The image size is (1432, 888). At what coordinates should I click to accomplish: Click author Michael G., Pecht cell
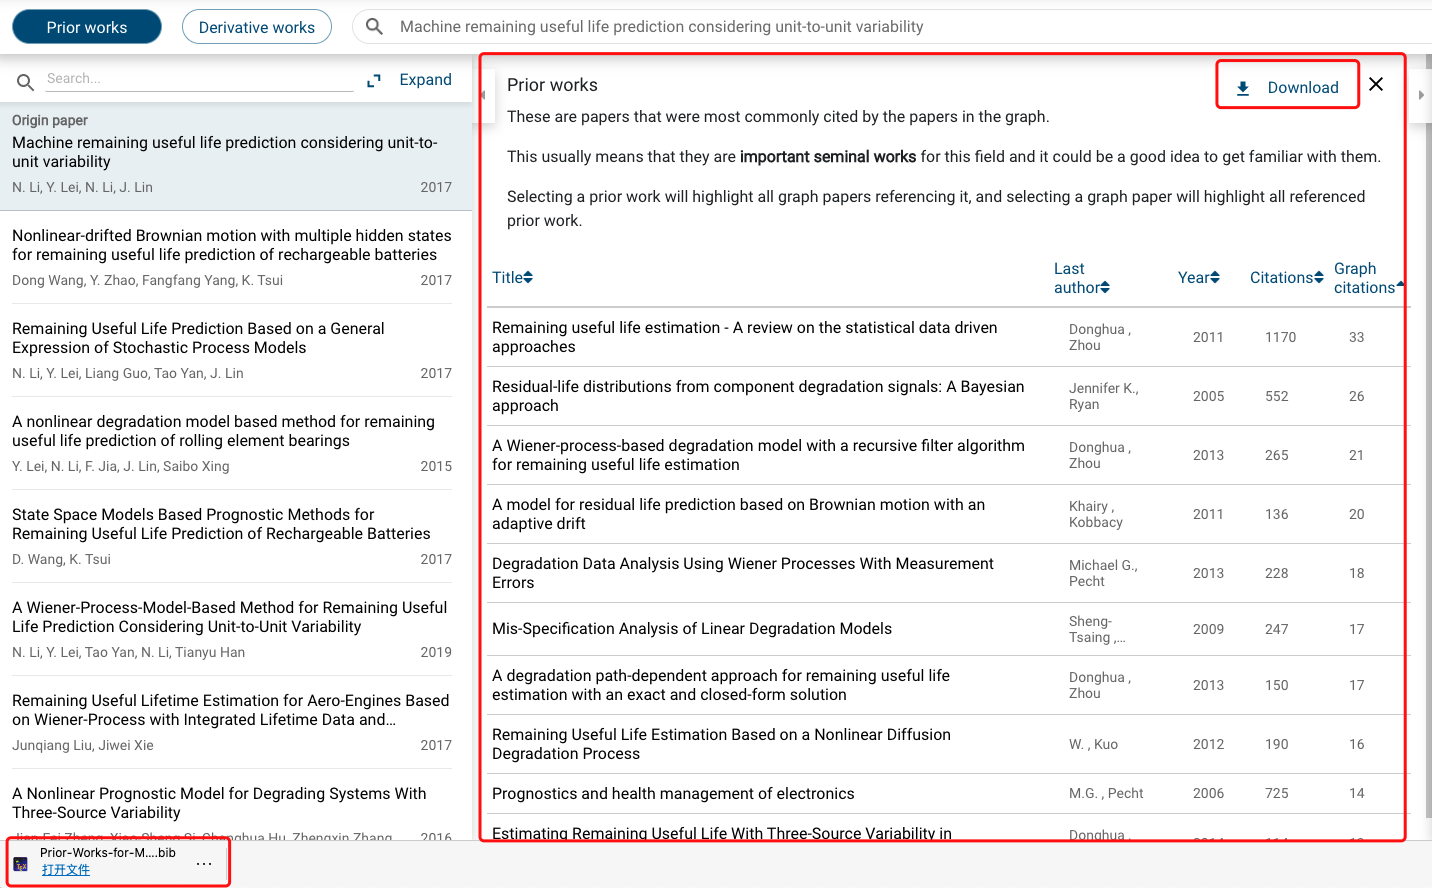point(1103,573)
